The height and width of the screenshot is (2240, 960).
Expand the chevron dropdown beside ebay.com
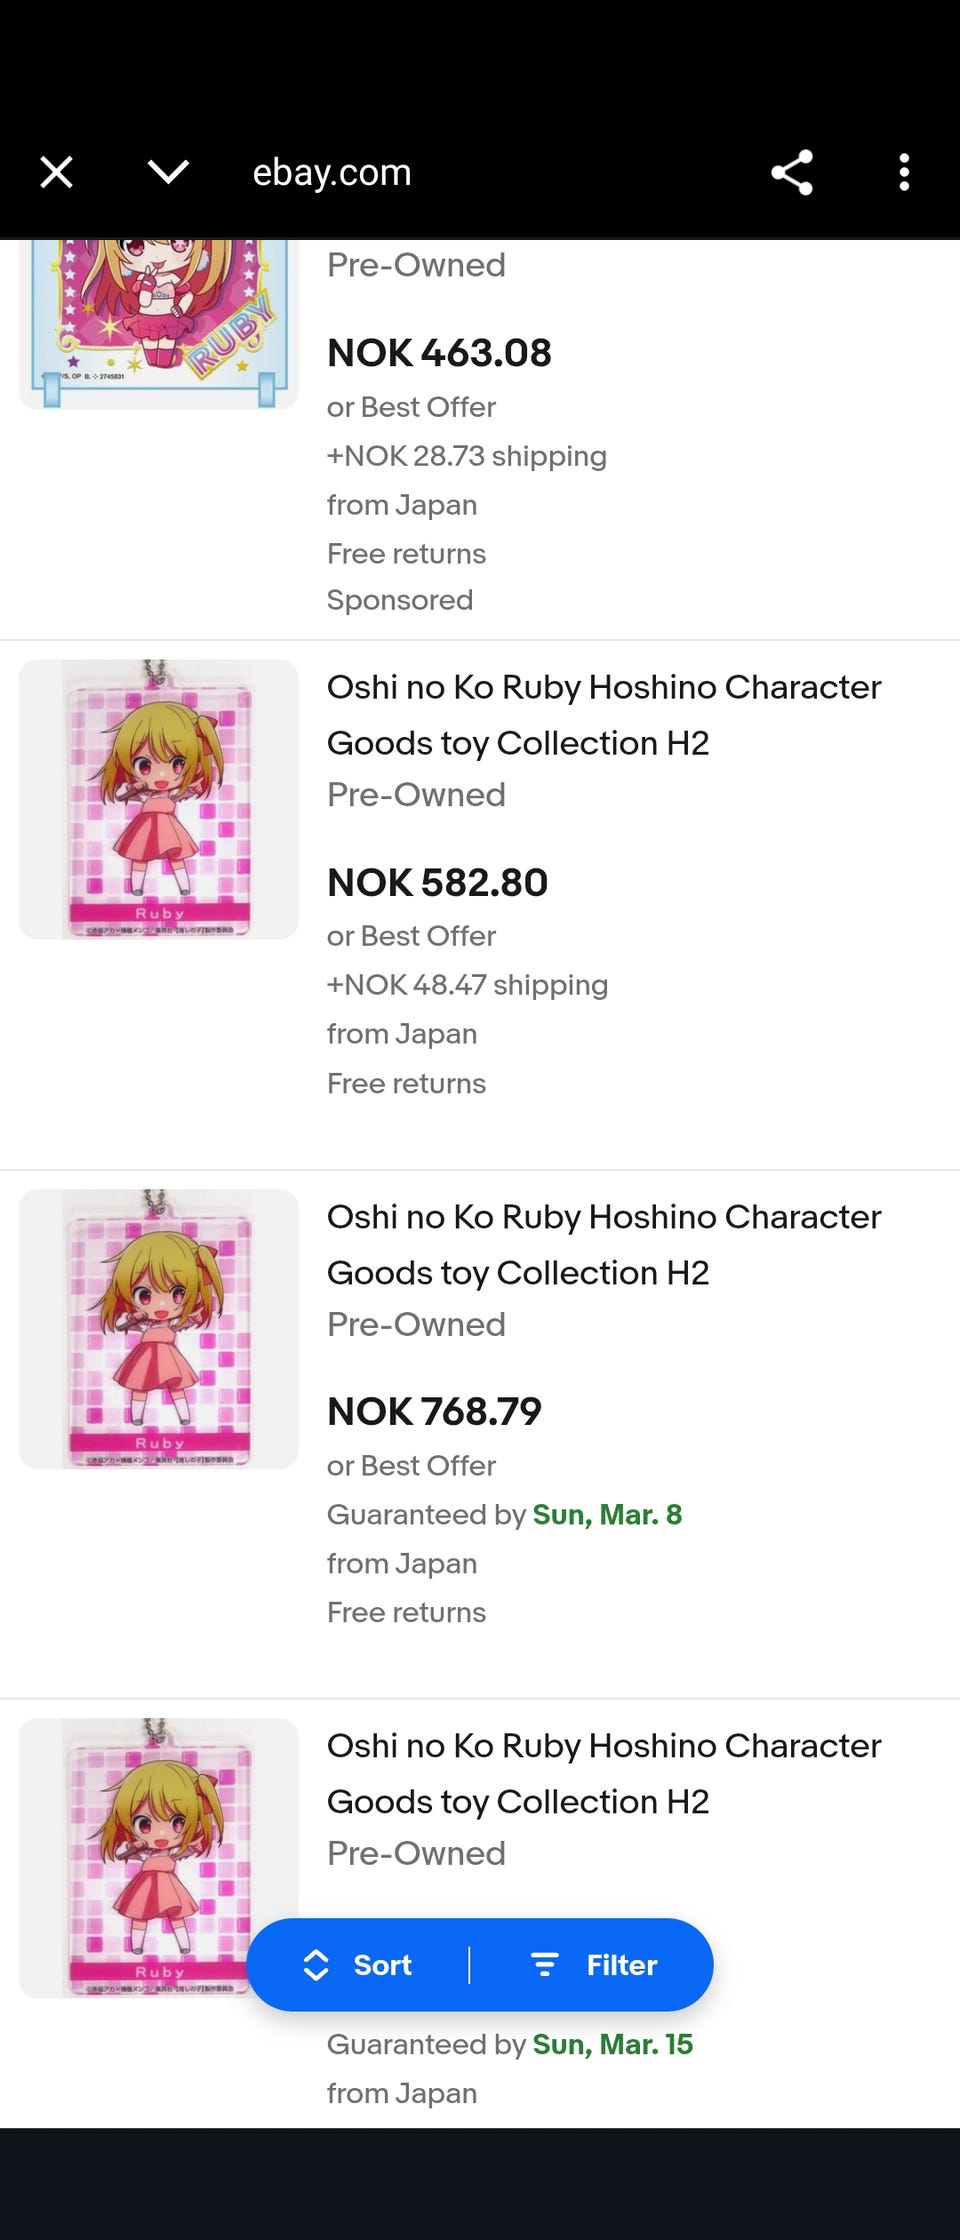point(168,172)
